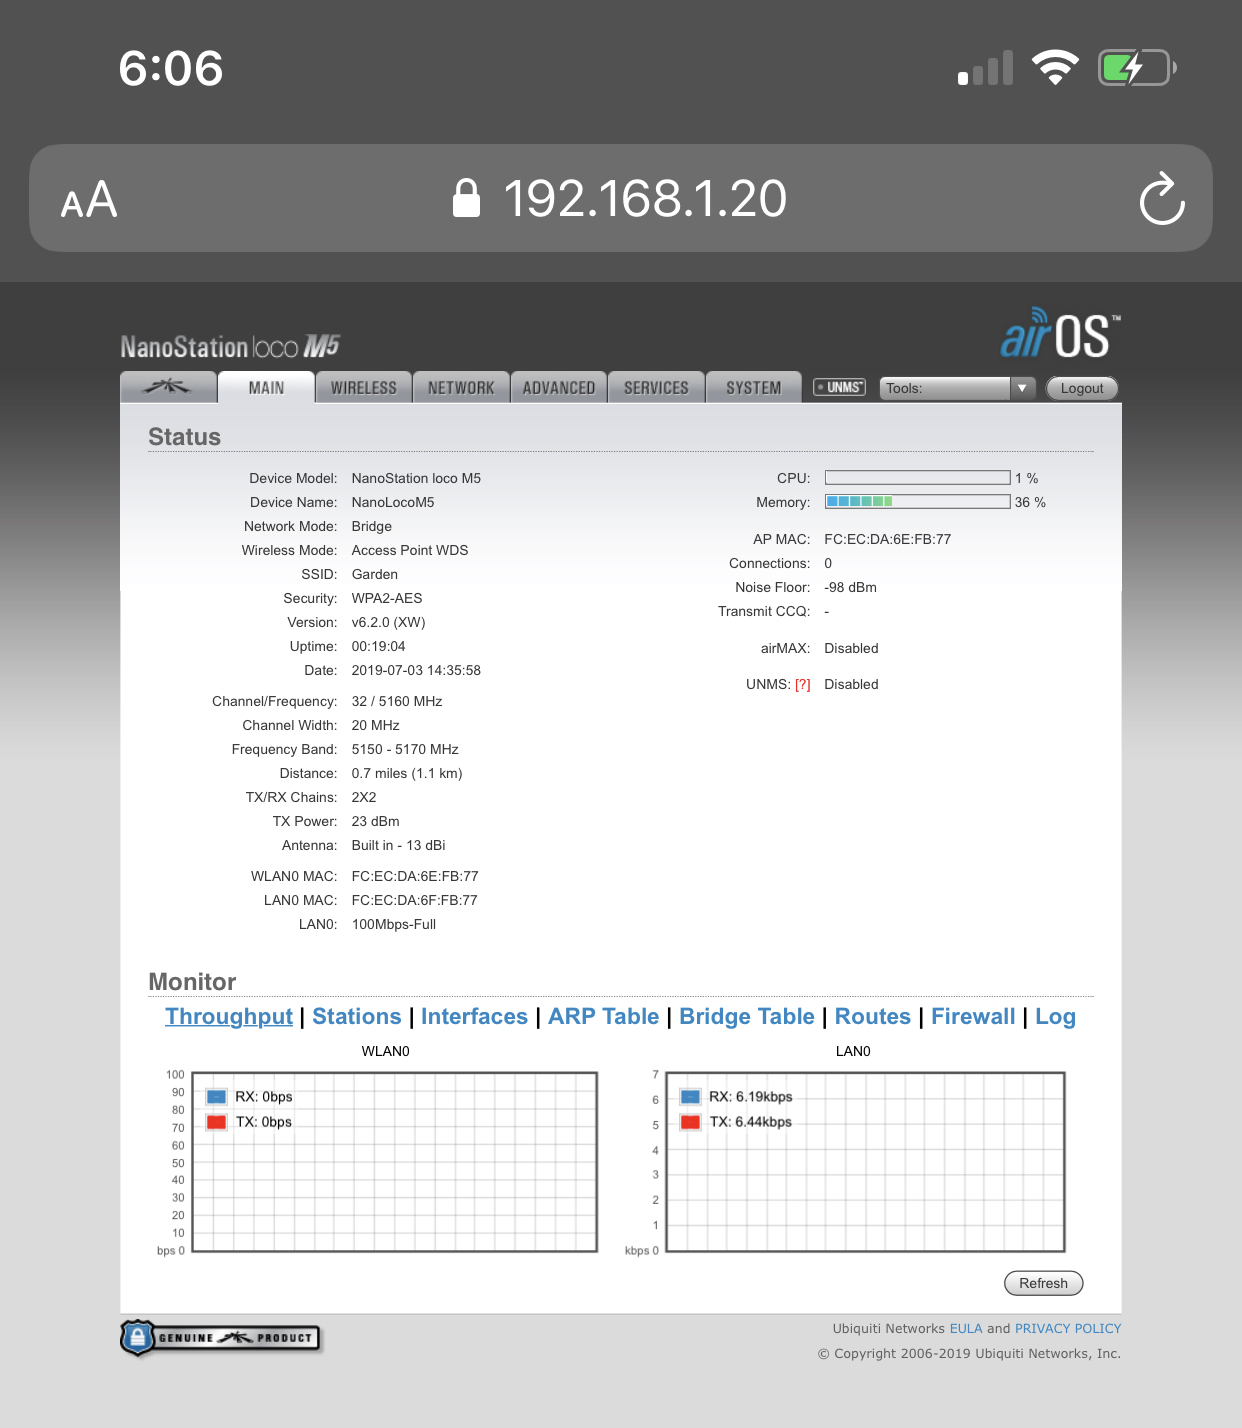Image resolution: width=1242 pixels, height=1428 pixels.
Task: Click the blue LAN0 RX legend swatch
Action: coord(690,1097)
